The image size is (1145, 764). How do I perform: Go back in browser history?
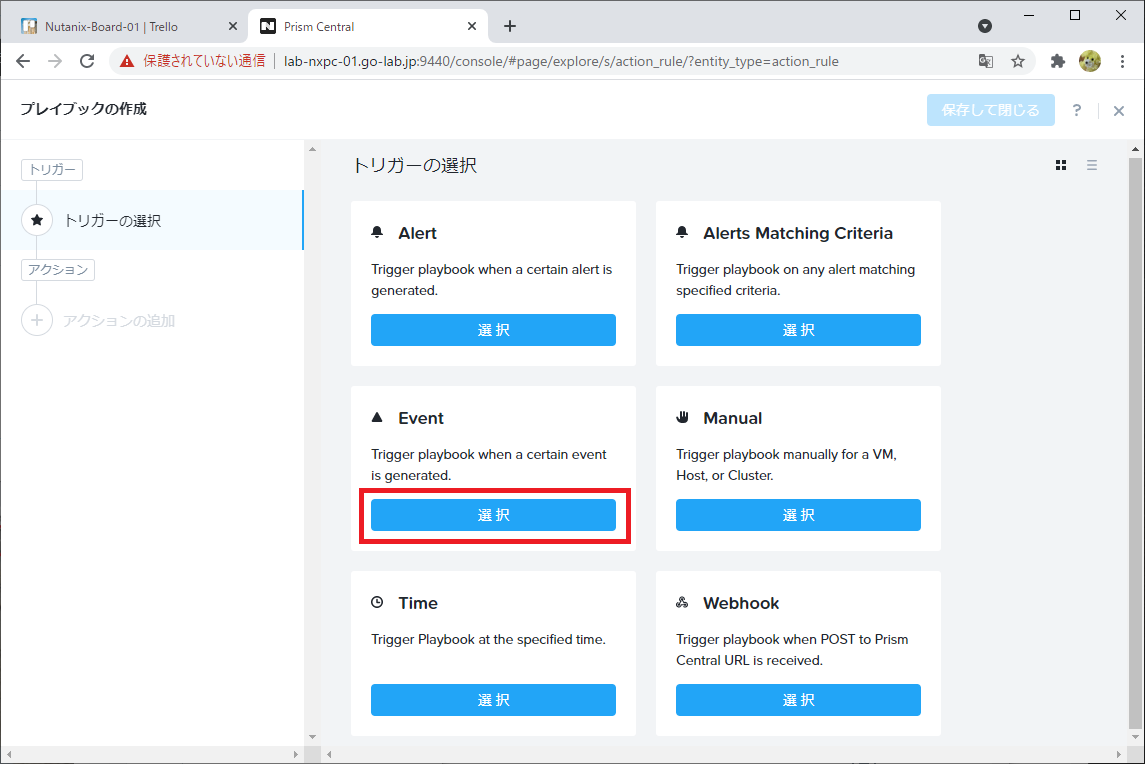23,61
